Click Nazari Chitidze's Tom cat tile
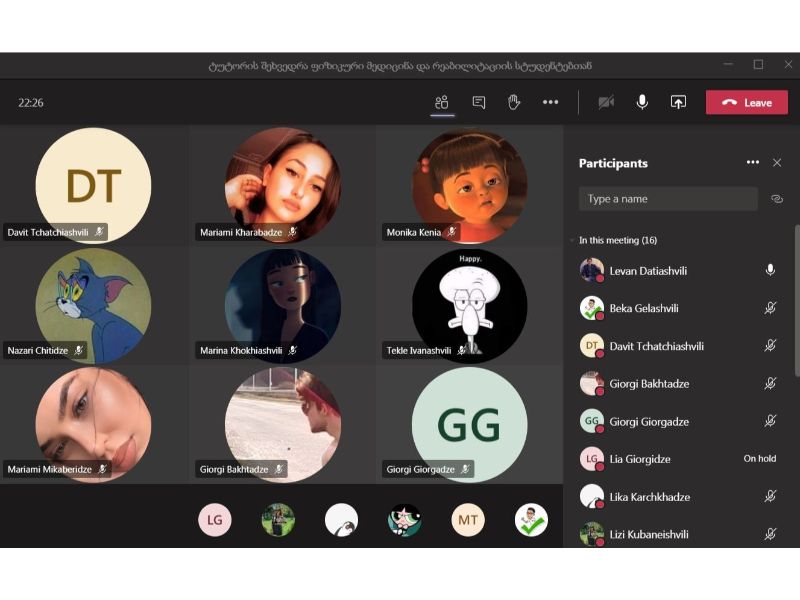Viewport: 800px width, 600px height. tap(93, 306)
